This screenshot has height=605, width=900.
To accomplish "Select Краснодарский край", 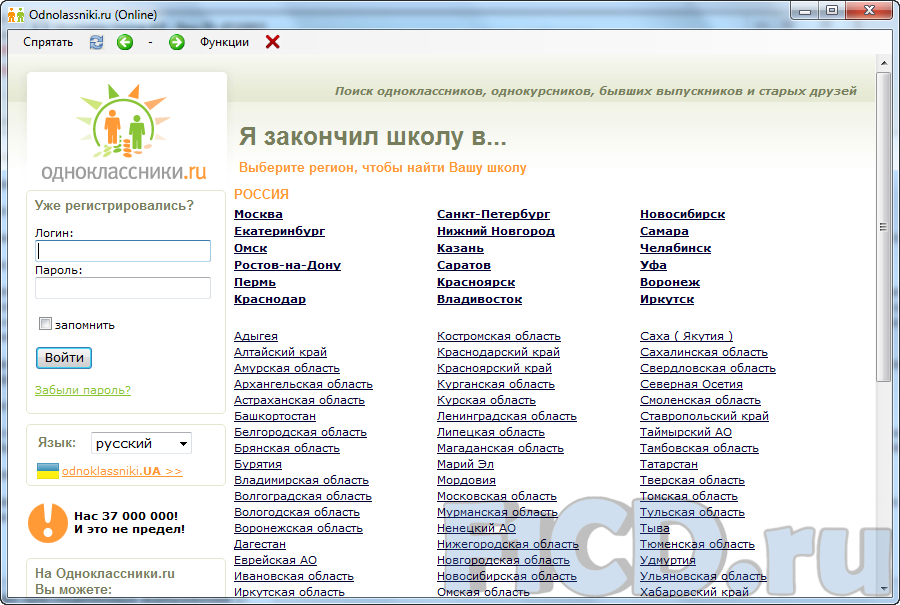I will tap(498, 352).
